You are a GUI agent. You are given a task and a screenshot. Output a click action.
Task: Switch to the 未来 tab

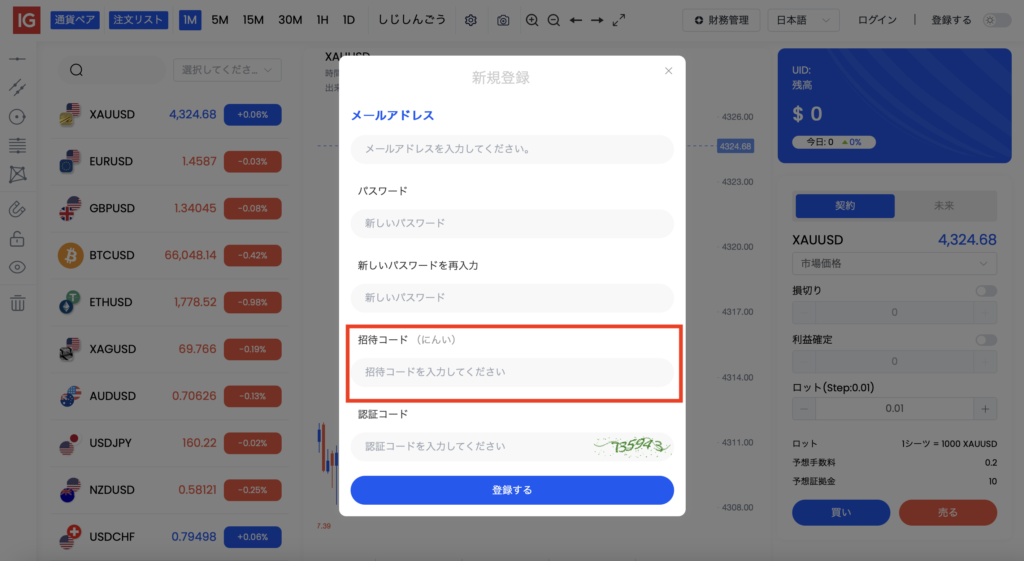(x=944, y=206)
